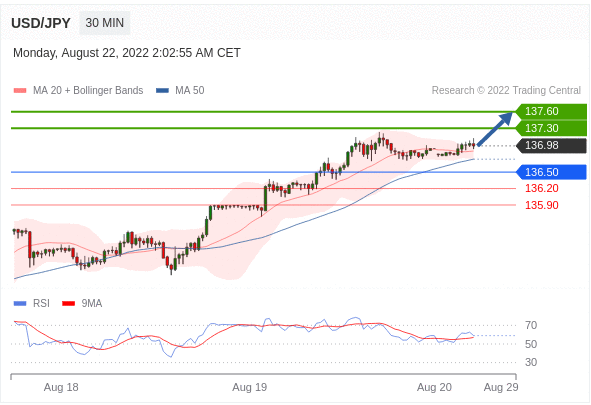
Task: Click the pink MA 20 legend swatch
Action: pyautogui.click(x=20, y=90)
